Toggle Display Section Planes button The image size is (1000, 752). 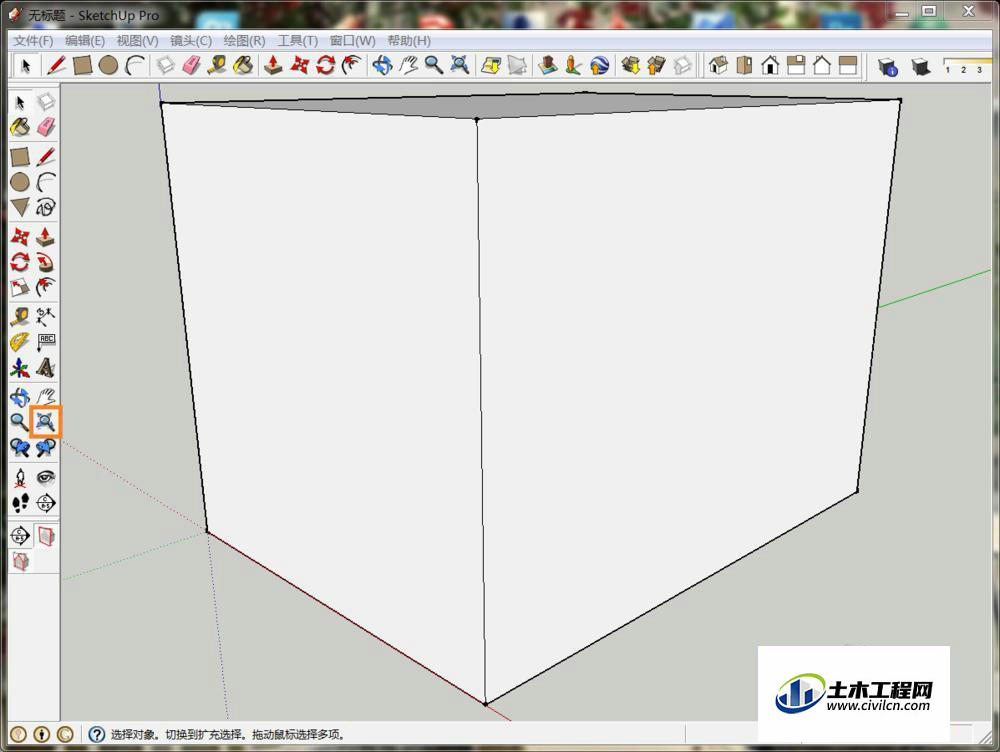pos(45,536)
